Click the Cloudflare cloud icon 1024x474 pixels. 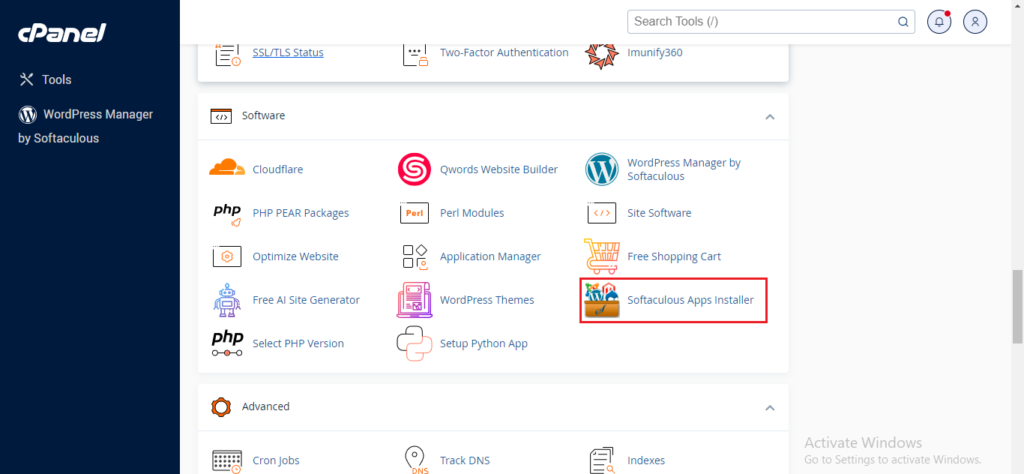pos(227,169)
